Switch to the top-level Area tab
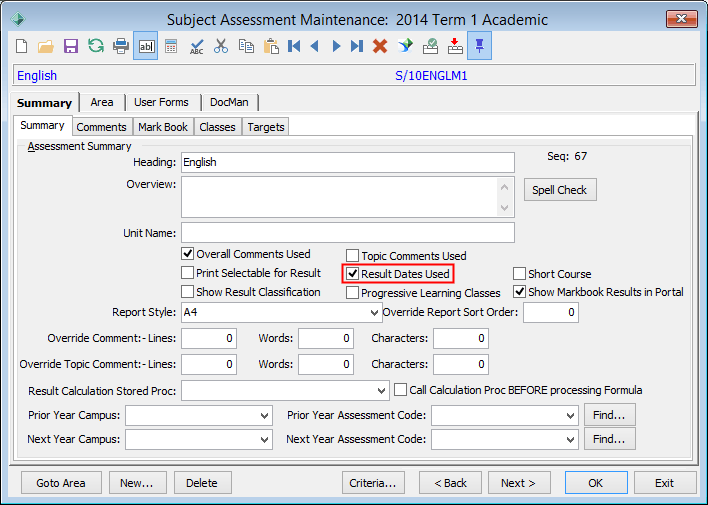Image resolution: width=708 pixels, height=505 pixels. 102,103
